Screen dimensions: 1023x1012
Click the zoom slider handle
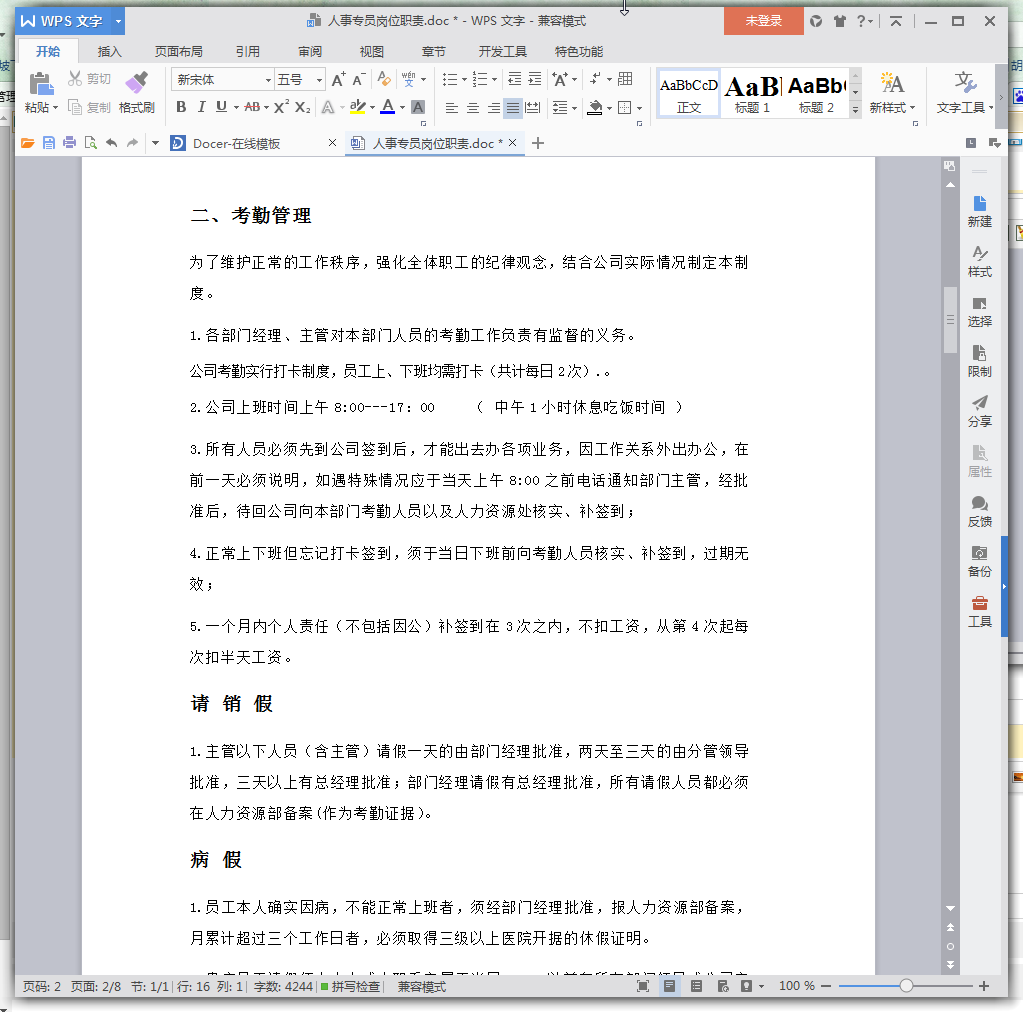pos(906,986)
